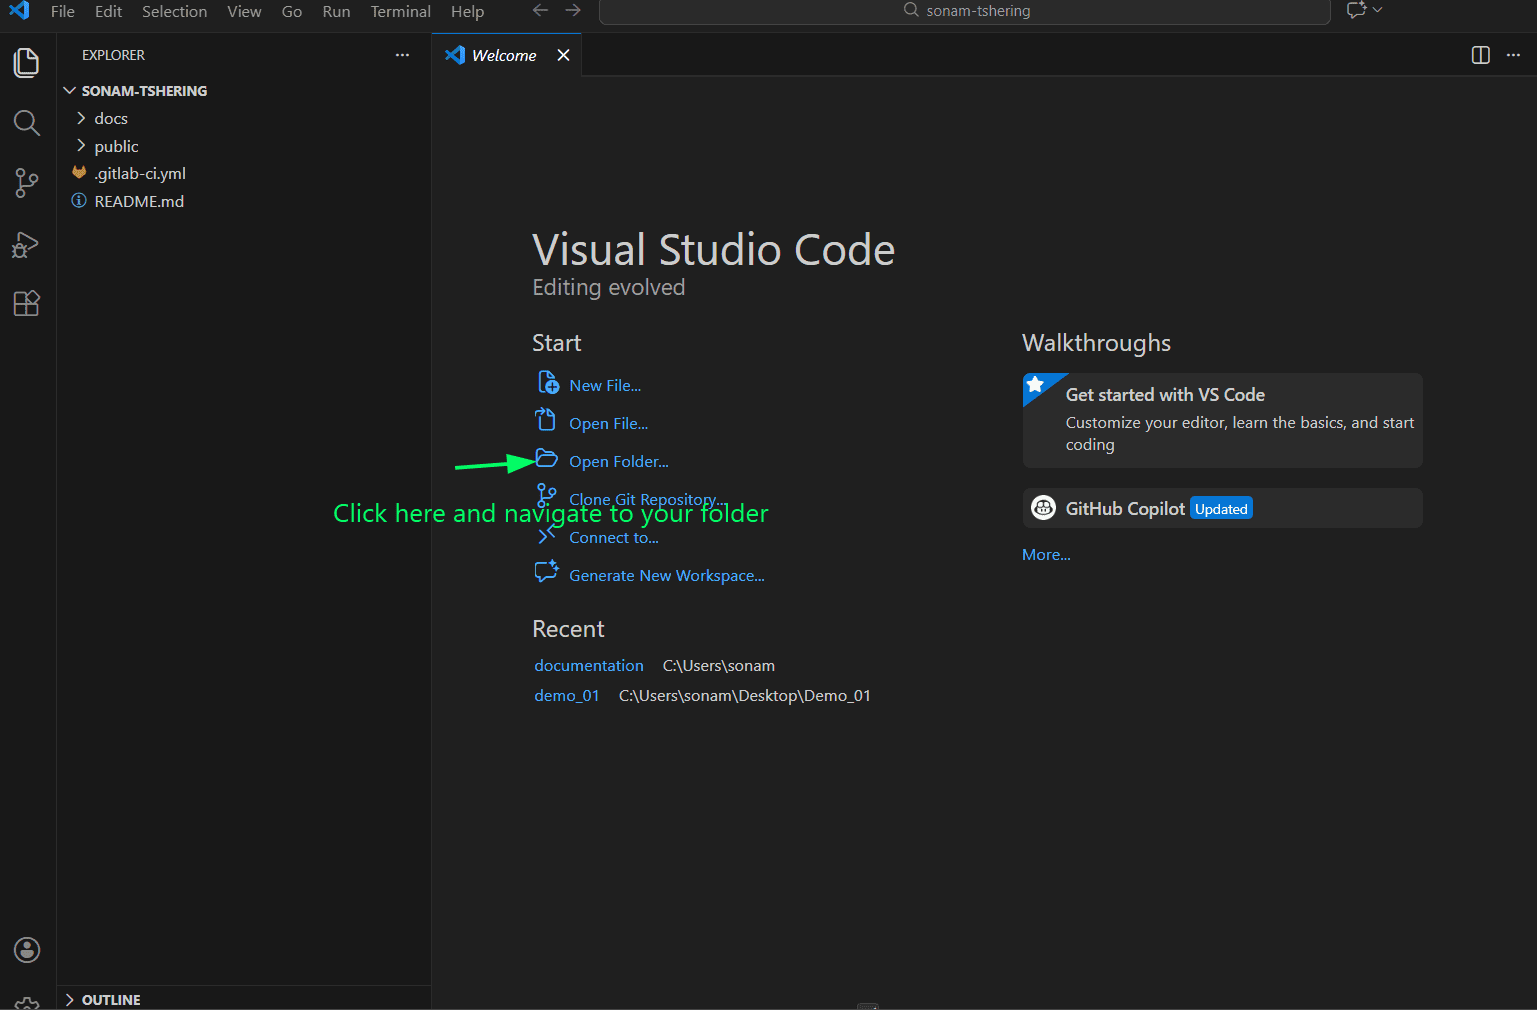The image size is (1537, 1010).
Task: Click the New File... link
Action: pyautogui.click(x=604, y=386)
